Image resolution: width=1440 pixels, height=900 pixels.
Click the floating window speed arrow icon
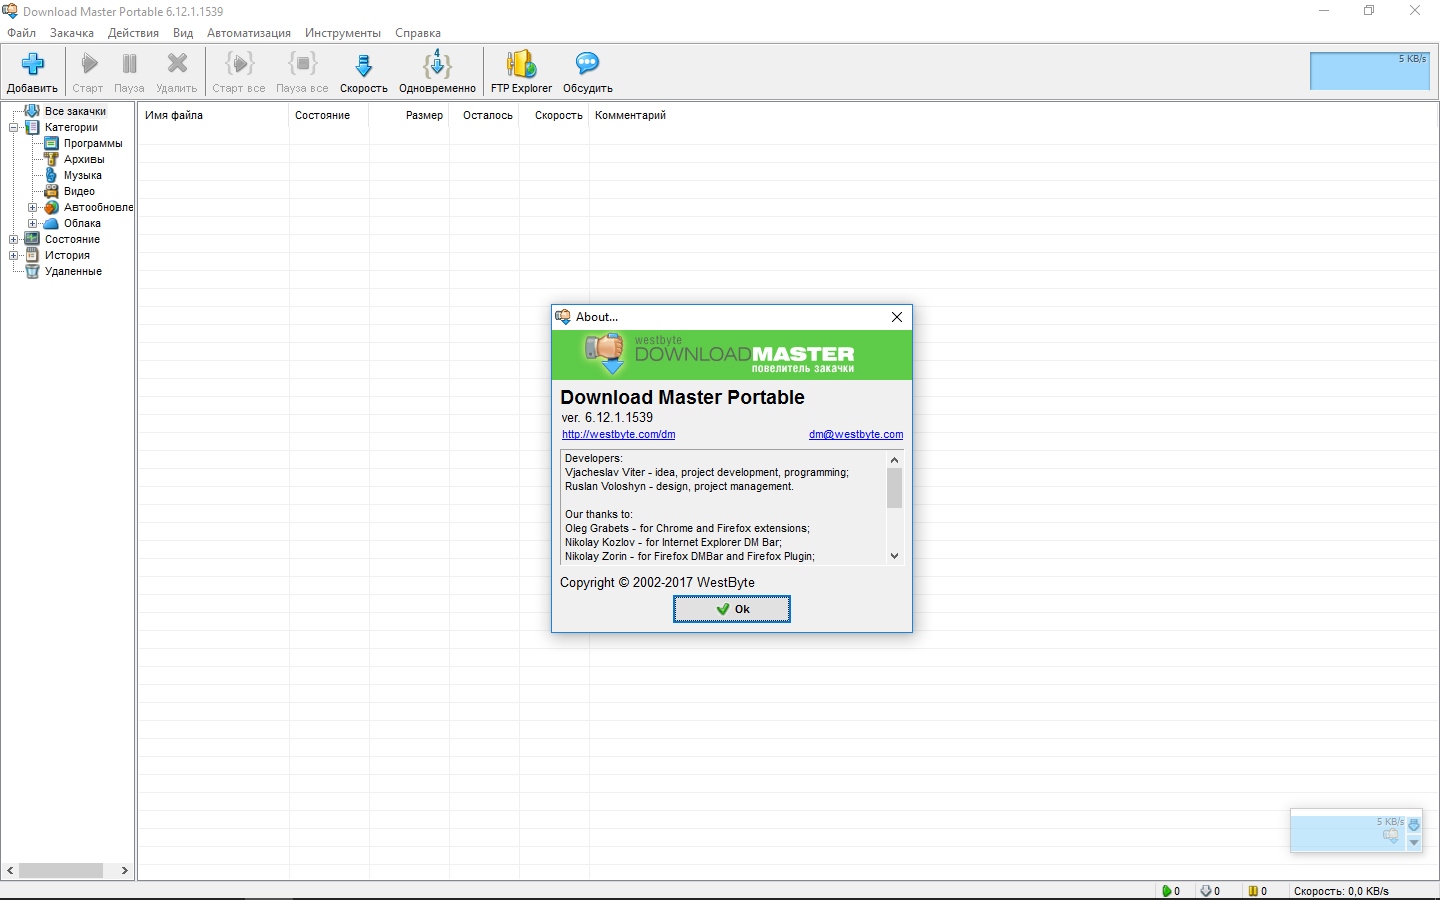click(x=1414, y=825)
